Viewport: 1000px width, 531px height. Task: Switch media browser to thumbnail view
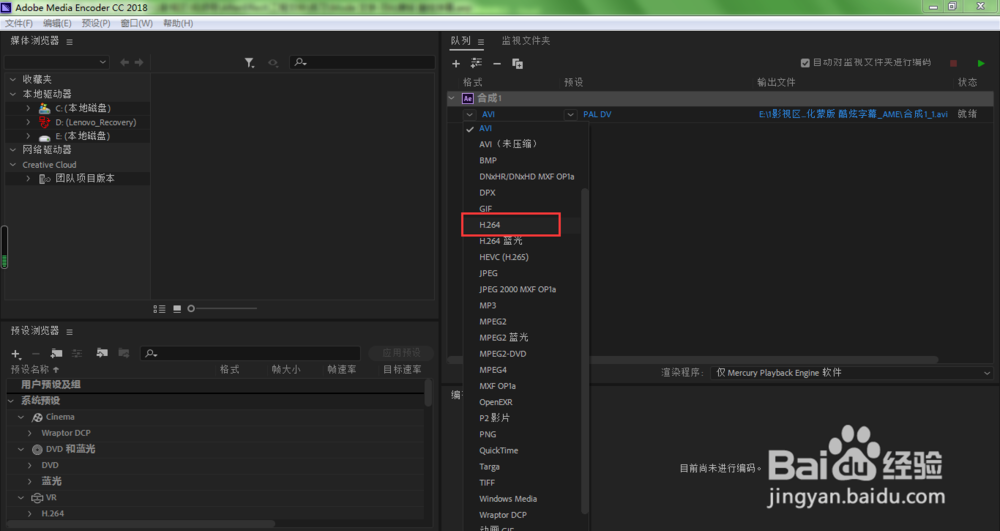[x=177, y=309]
